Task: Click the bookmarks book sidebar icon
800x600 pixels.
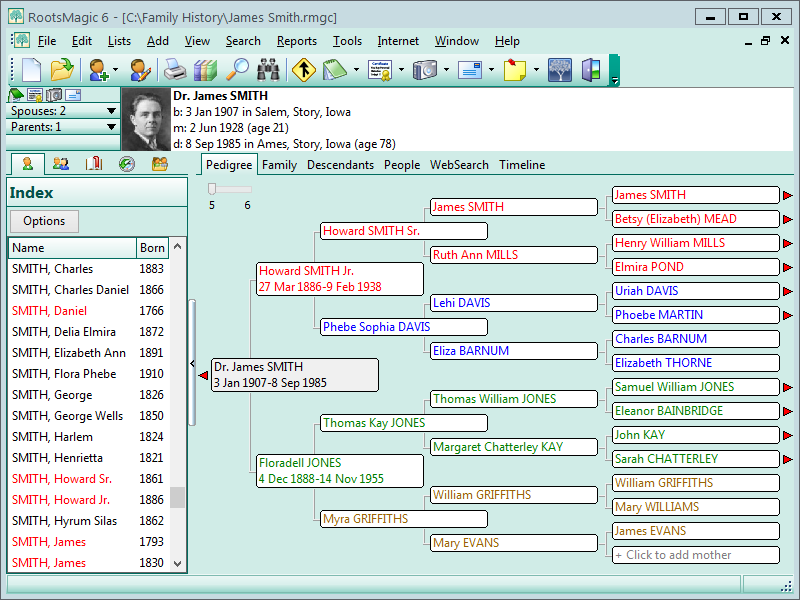Action: pos(93,164)
